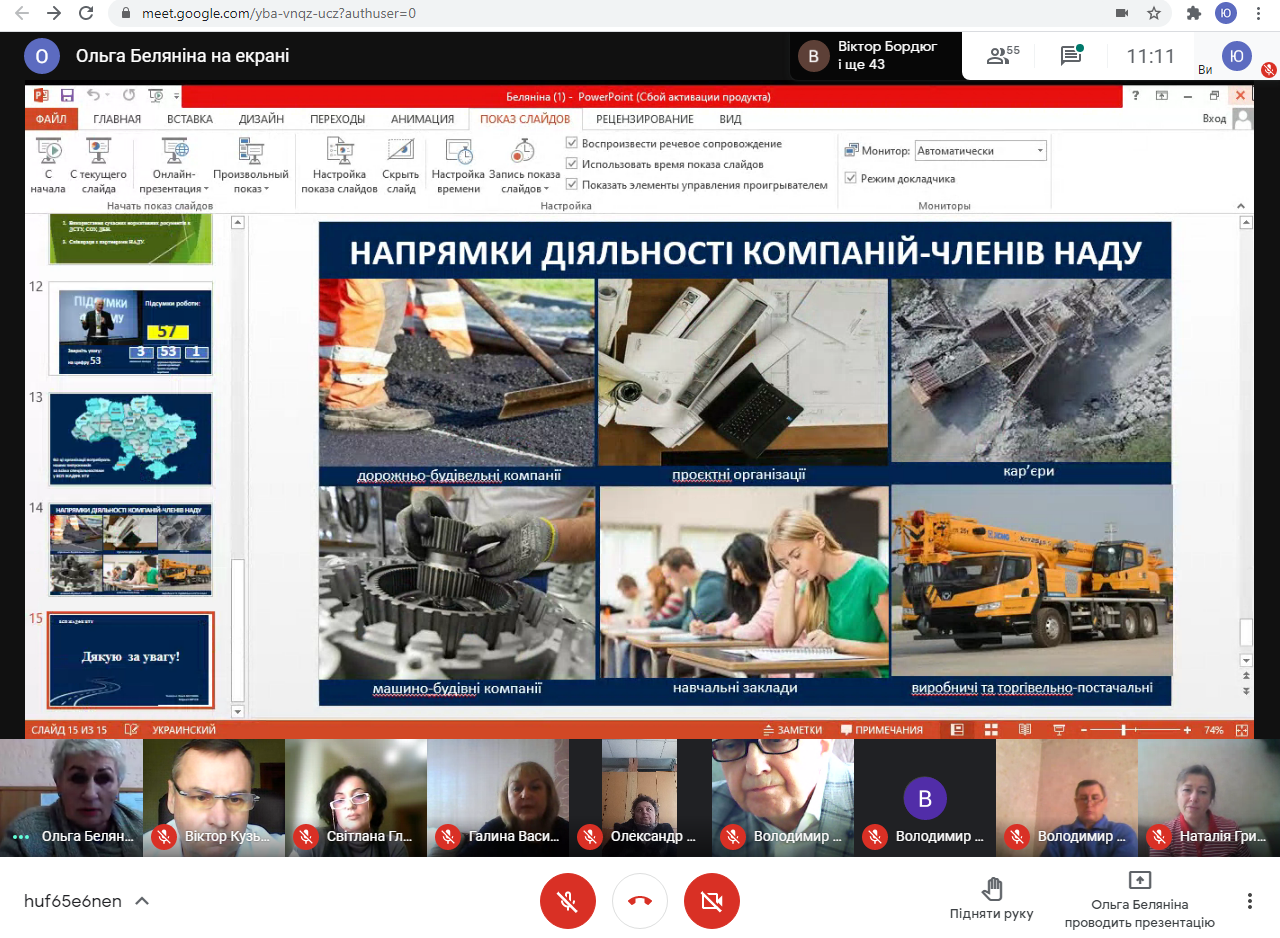Open the Meet chat panel

point(1072,56)
